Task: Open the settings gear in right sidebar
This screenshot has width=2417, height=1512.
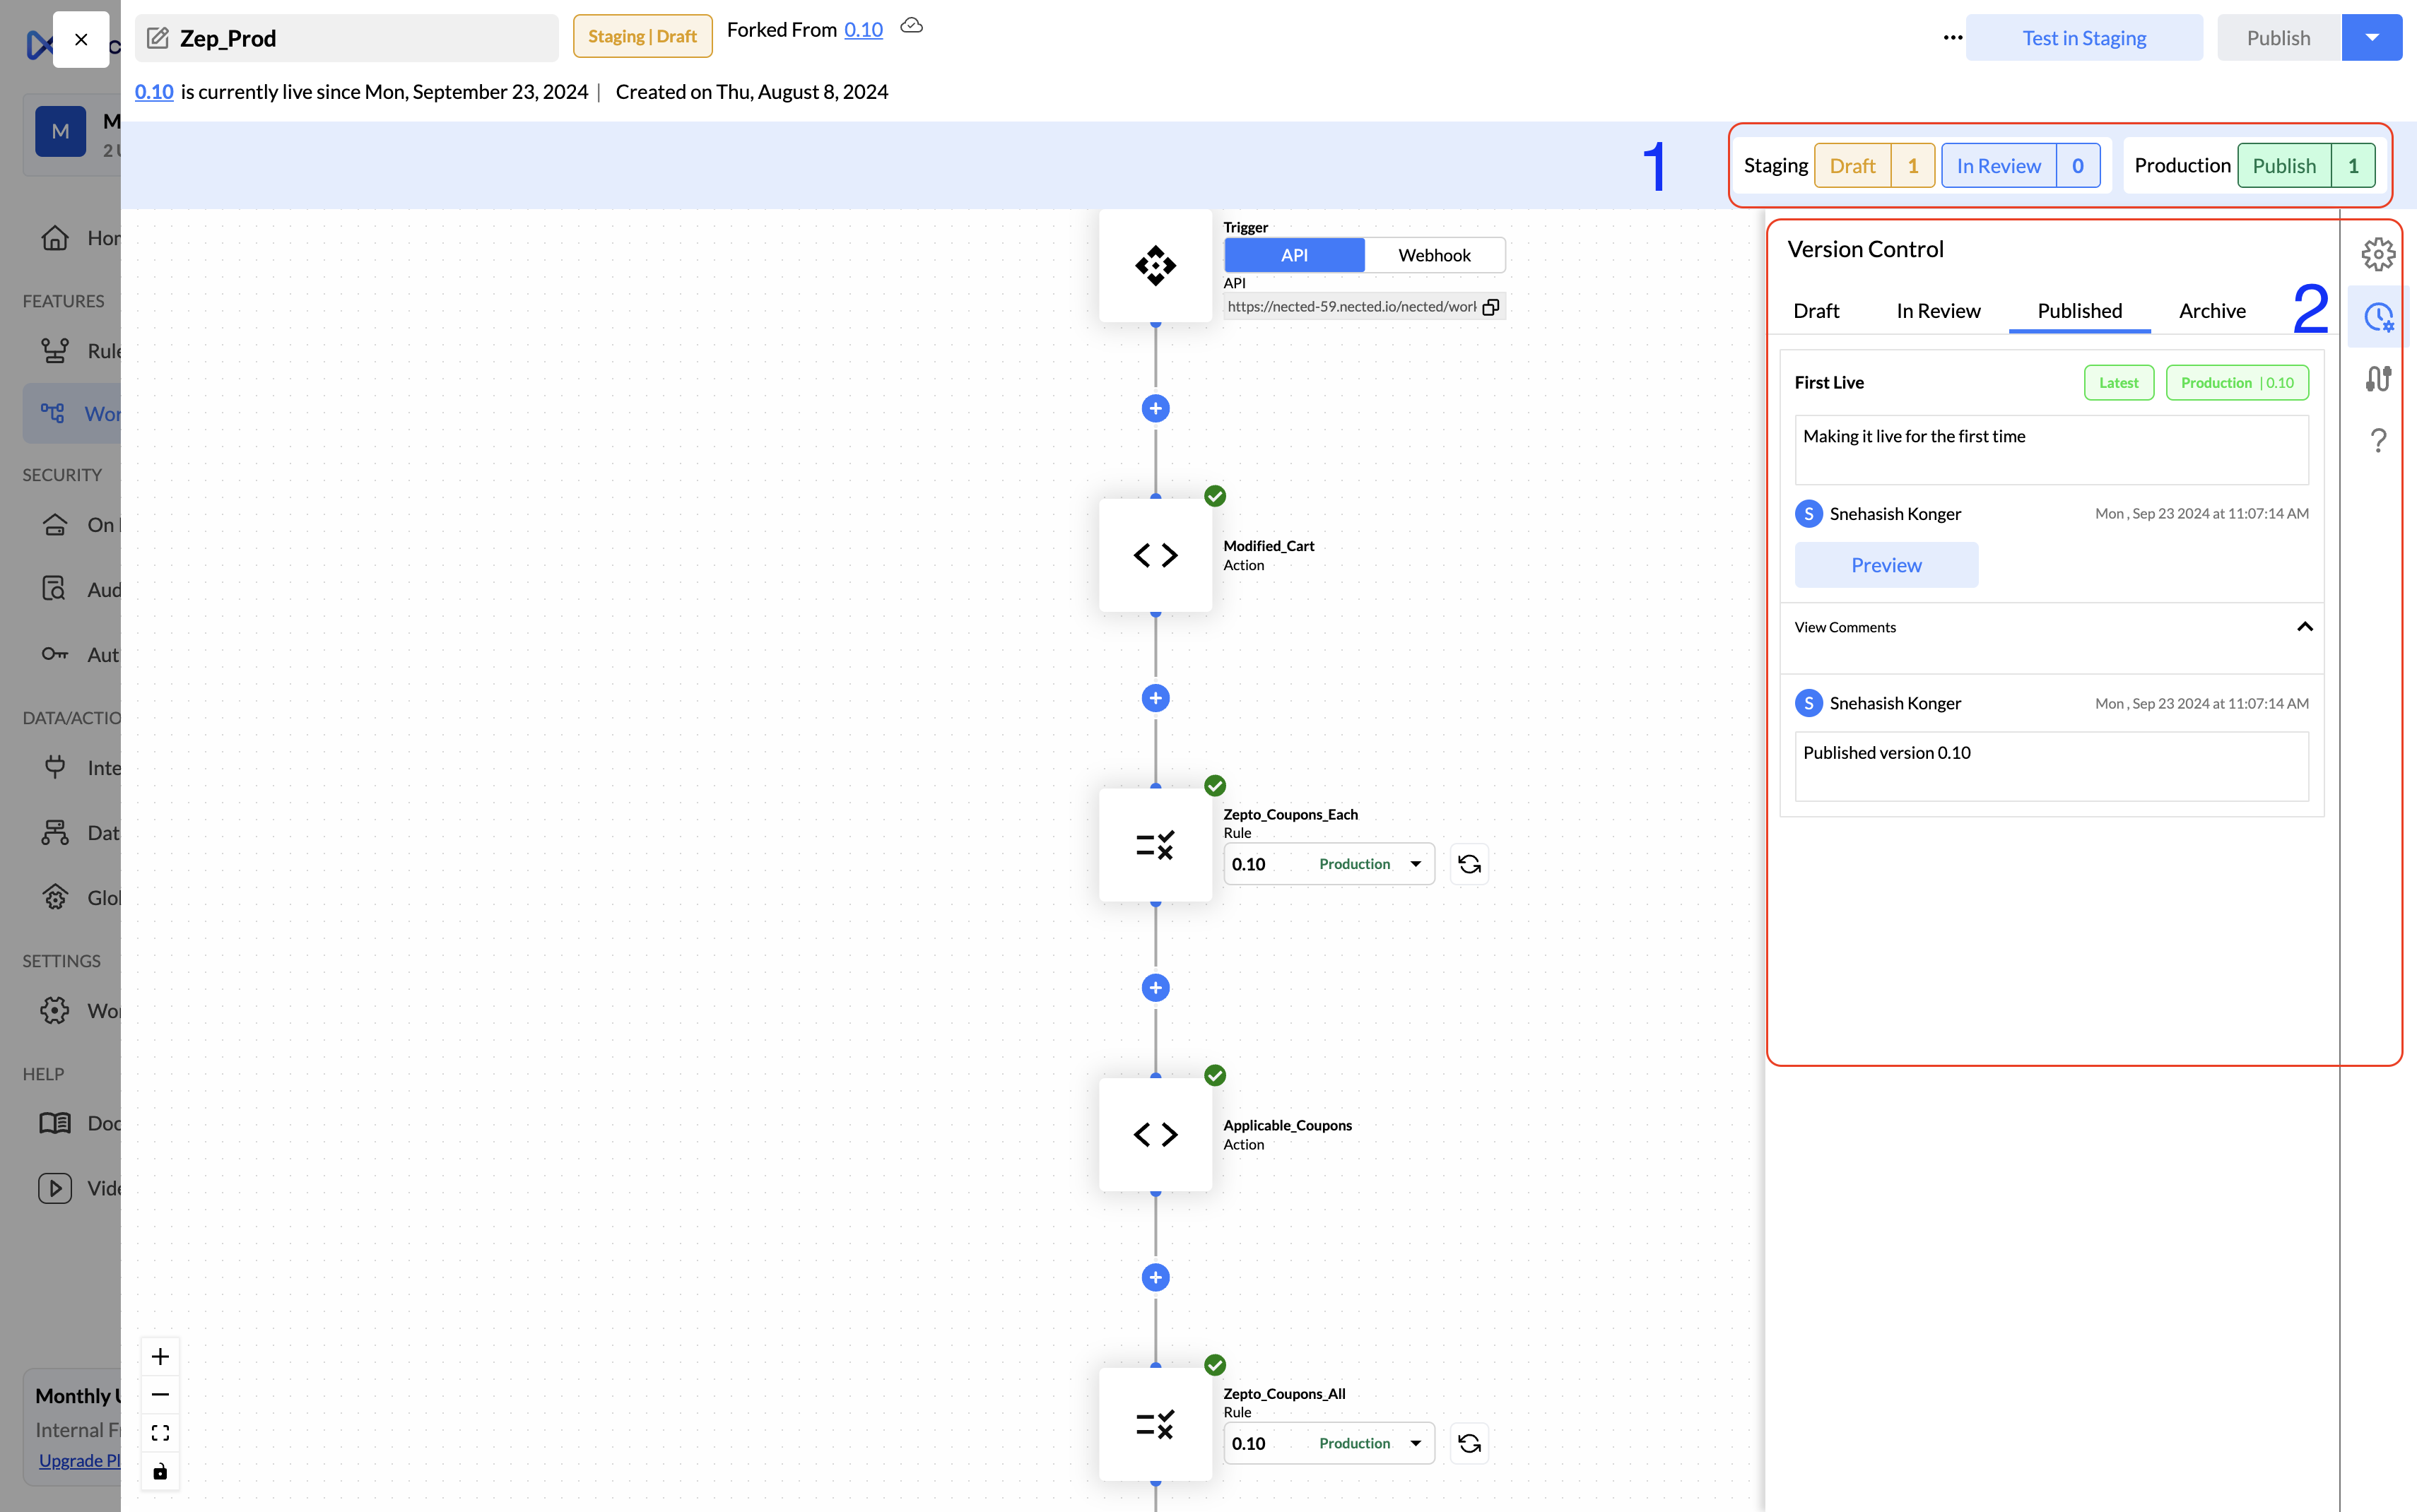Action: click(x=2378, y=254)
